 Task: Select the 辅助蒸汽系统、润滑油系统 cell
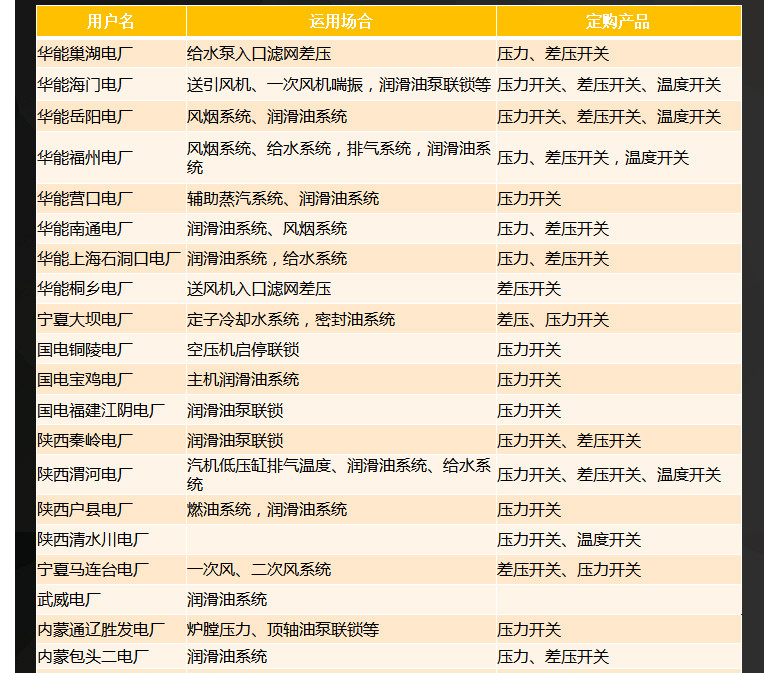[x=283, y=199]
